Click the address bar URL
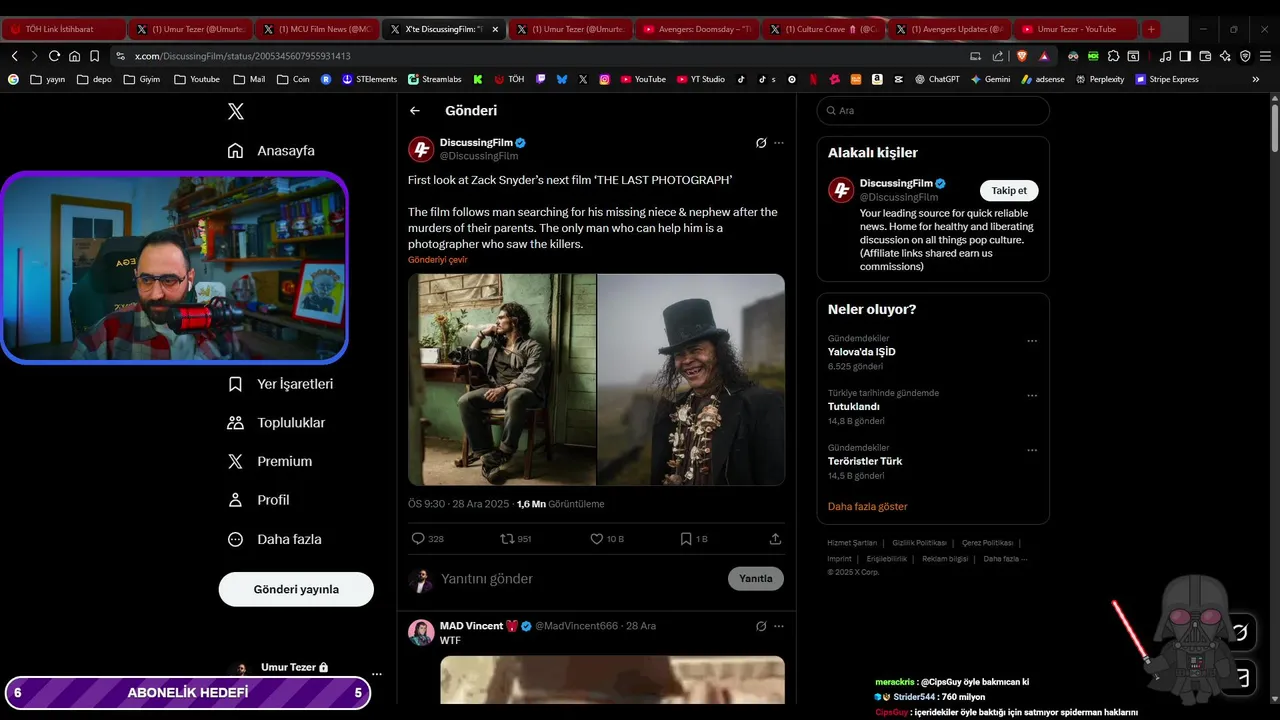This screenshot has height=720, width=1280. 243,56
